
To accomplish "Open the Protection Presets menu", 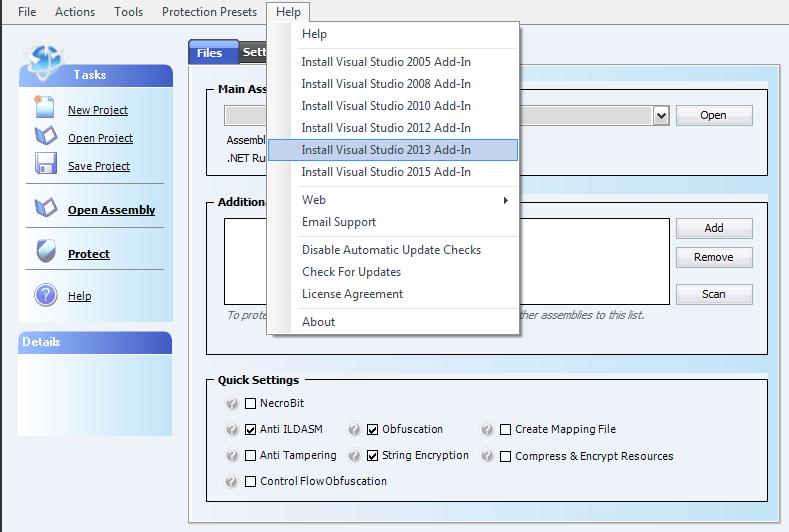I will (209, 12).
